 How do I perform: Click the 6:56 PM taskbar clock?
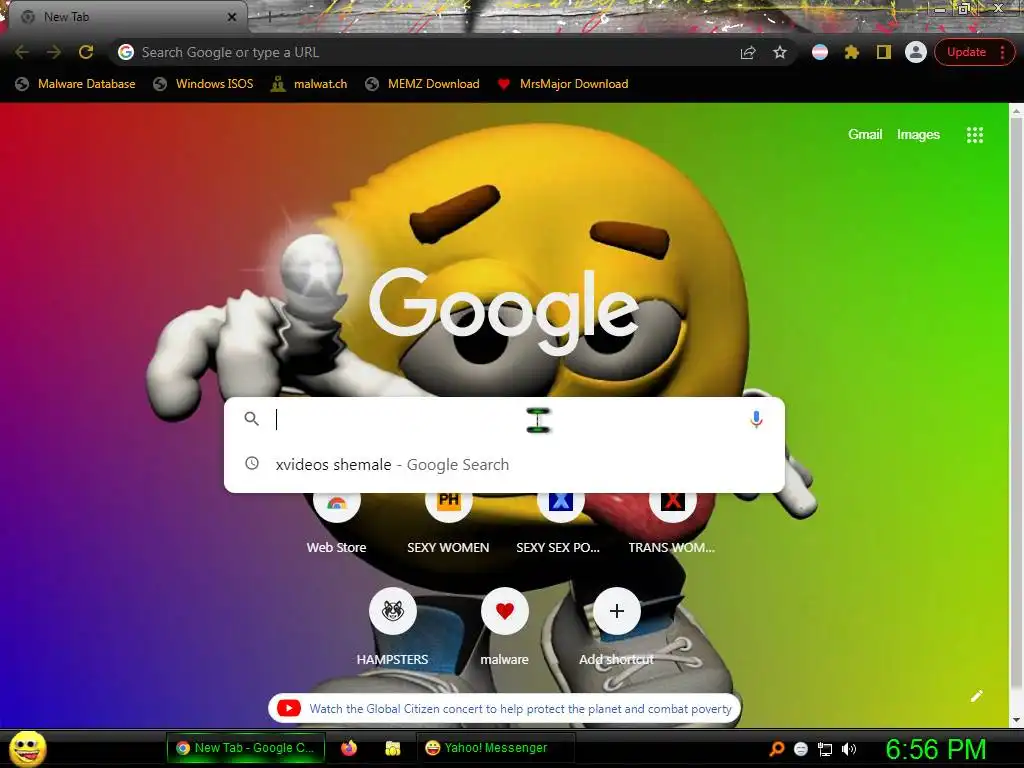935,749
